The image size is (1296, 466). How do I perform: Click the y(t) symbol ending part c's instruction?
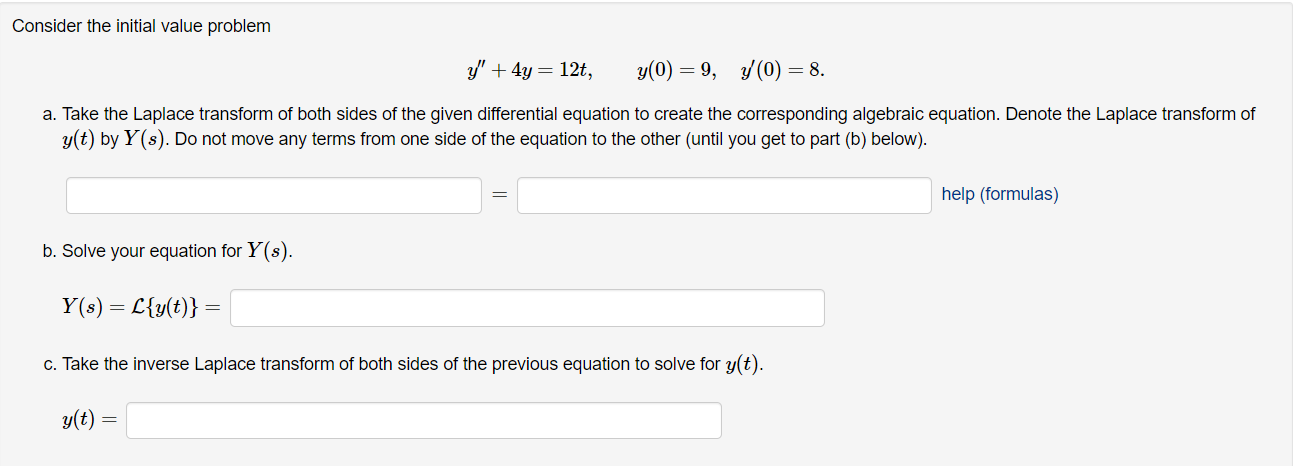(x=741, y=365)
